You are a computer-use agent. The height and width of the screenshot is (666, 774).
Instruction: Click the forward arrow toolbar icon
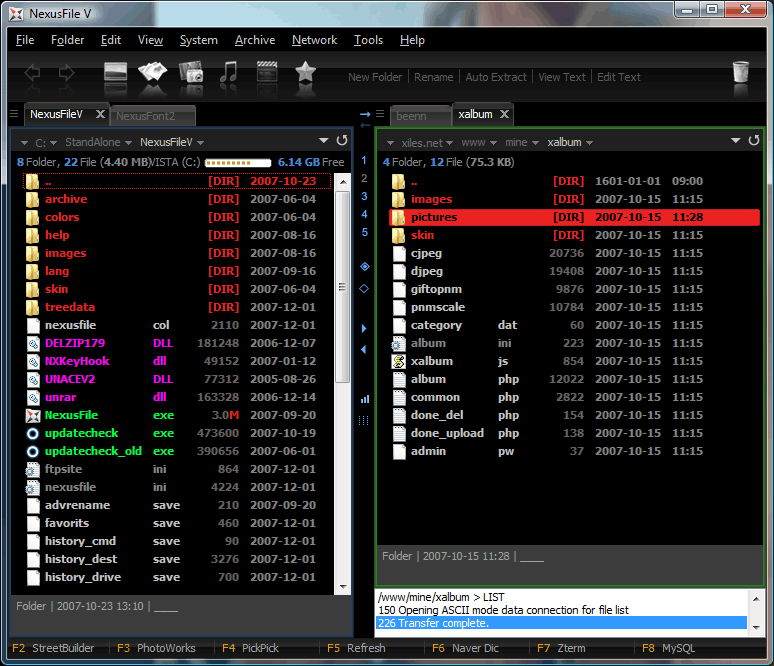[66, 73]
